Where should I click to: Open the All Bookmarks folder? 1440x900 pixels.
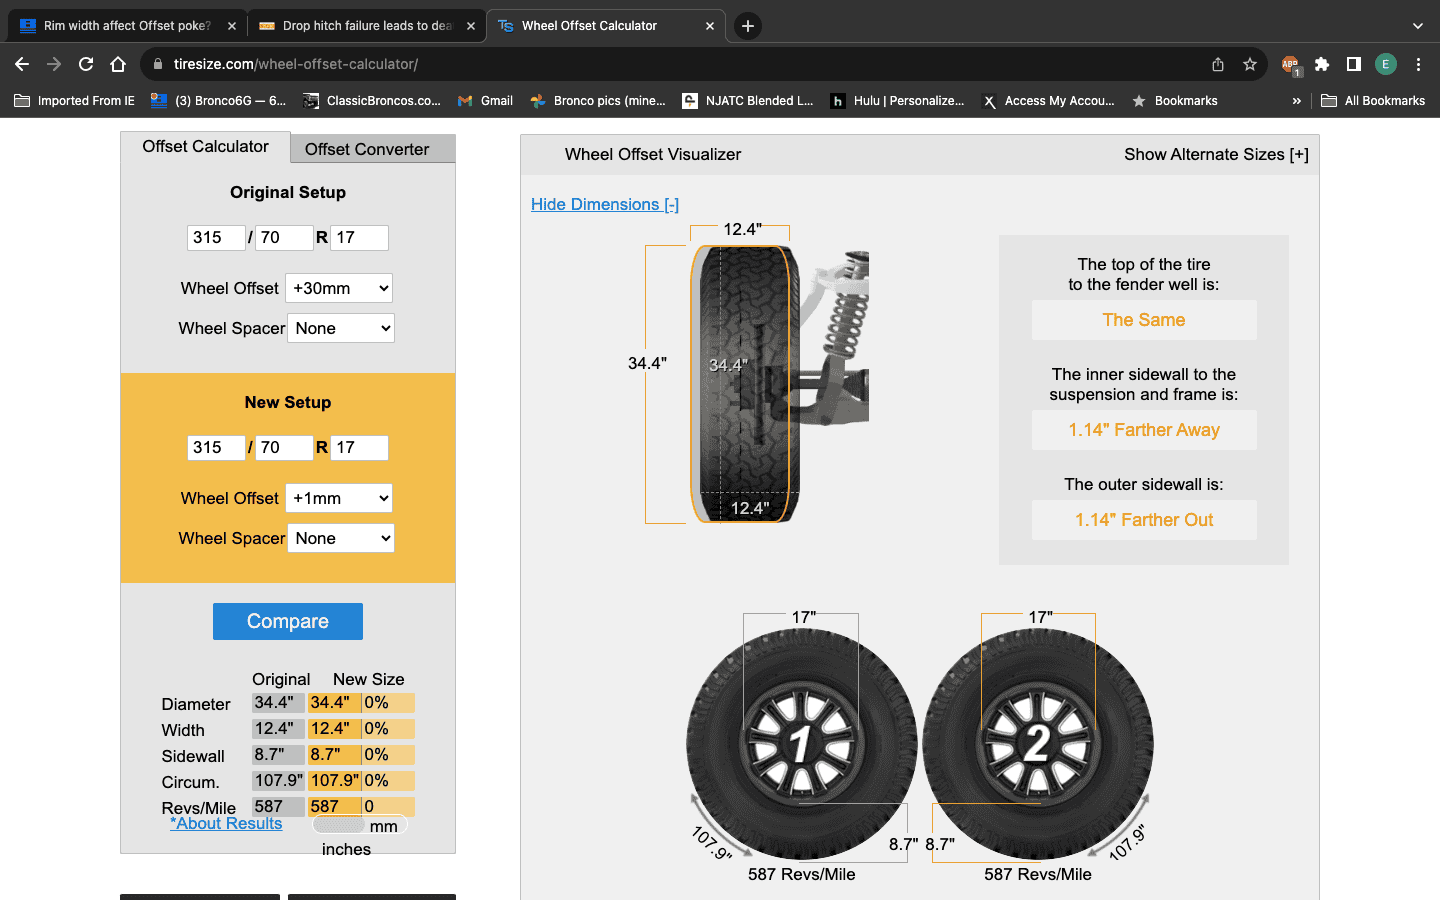(x=1373, y=101)
